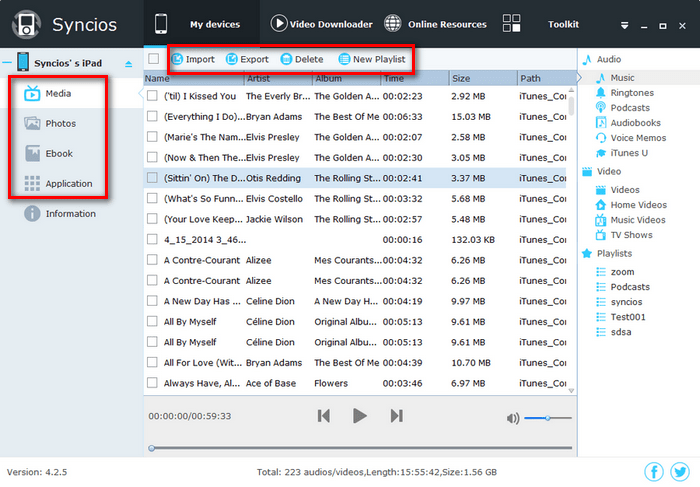This screenshot has width=700, height=487.
Task: Open the Music Videos category
Action: 638,220
